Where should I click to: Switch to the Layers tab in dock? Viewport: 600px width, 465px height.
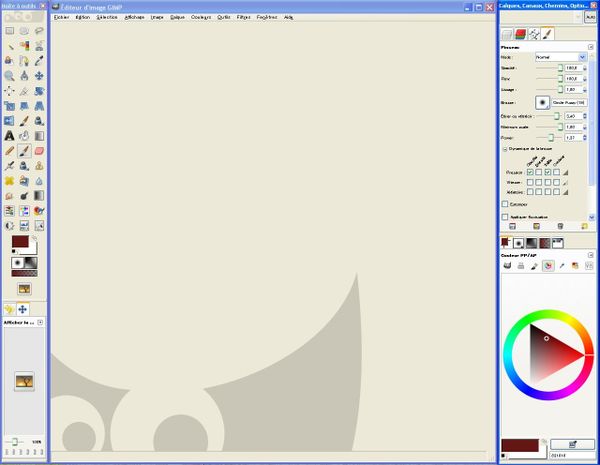(507, 34)
